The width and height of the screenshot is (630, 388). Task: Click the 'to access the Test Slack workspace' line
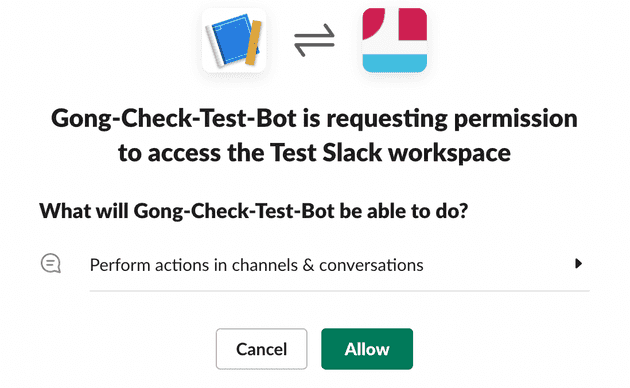[314, 153]
